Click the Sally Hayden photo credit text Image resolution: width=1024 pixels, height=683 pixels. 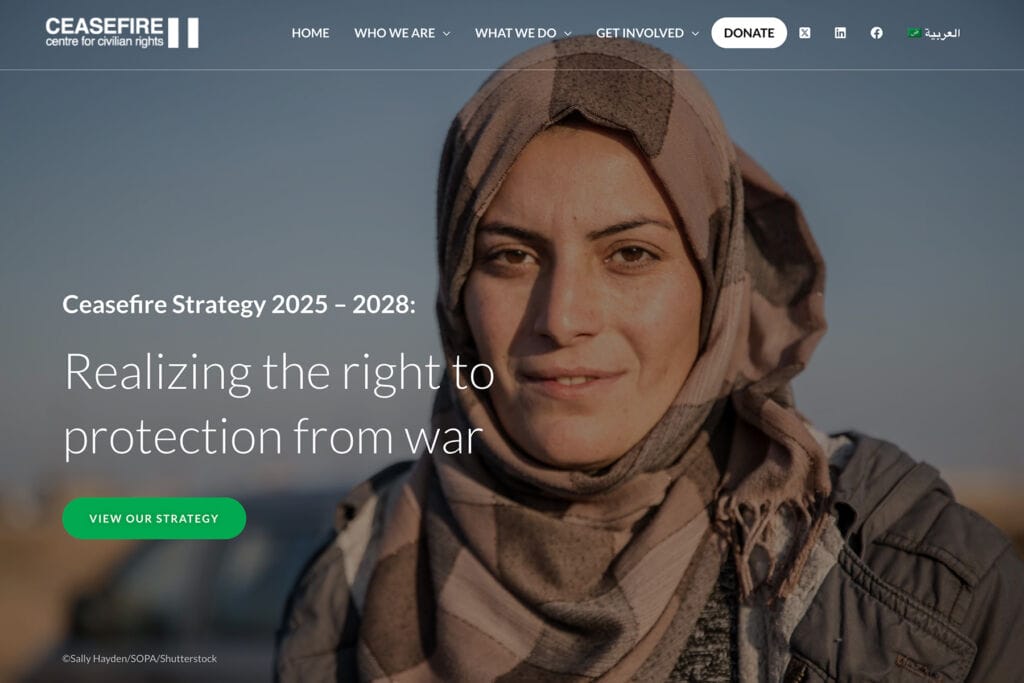tap(140, 659)
